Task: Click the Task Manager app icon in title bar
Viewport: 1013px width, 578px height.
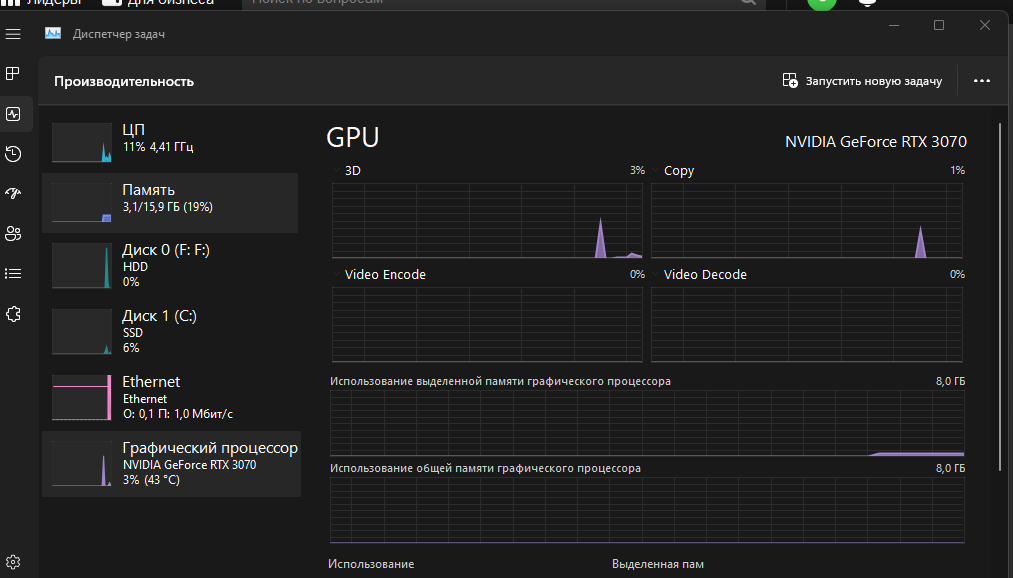Action: pos(53,34)
